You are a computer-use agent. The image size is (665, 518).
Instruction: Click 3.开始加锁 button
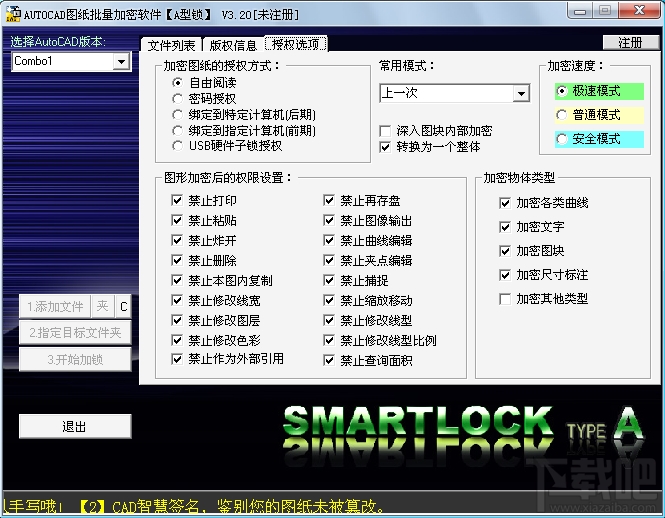click(x=75, y=360)
